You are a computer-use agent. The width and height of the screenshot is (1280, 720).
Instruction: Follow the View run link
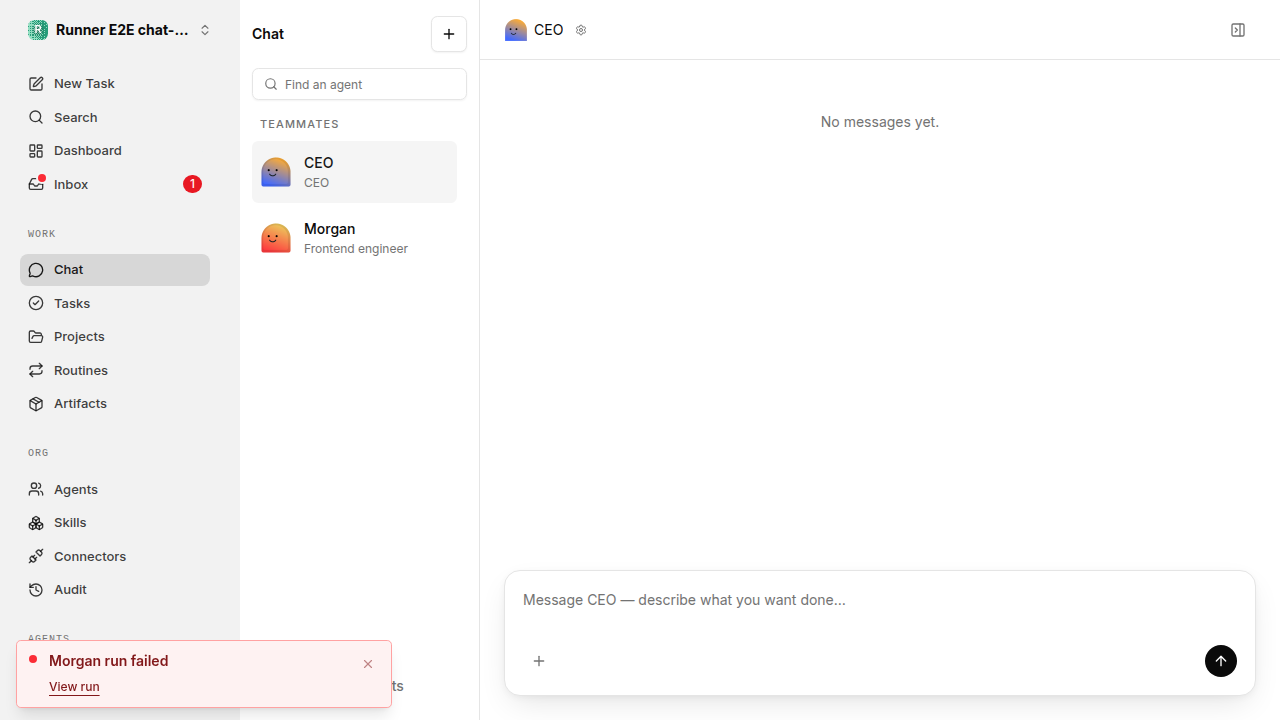(74, 687)
